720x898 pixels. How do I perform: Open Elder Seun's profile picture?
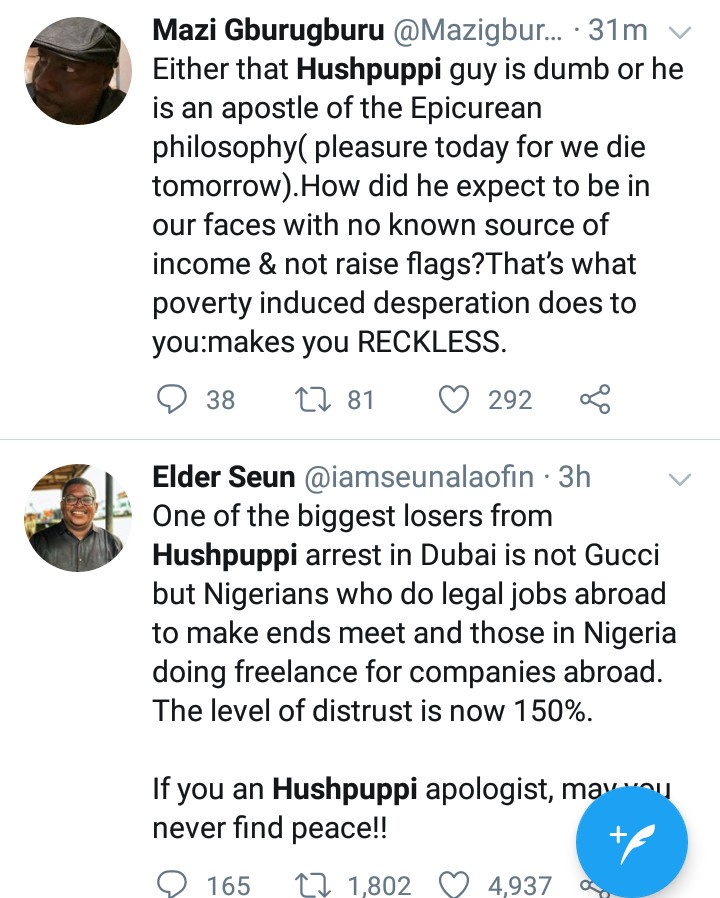pos(77,517)
